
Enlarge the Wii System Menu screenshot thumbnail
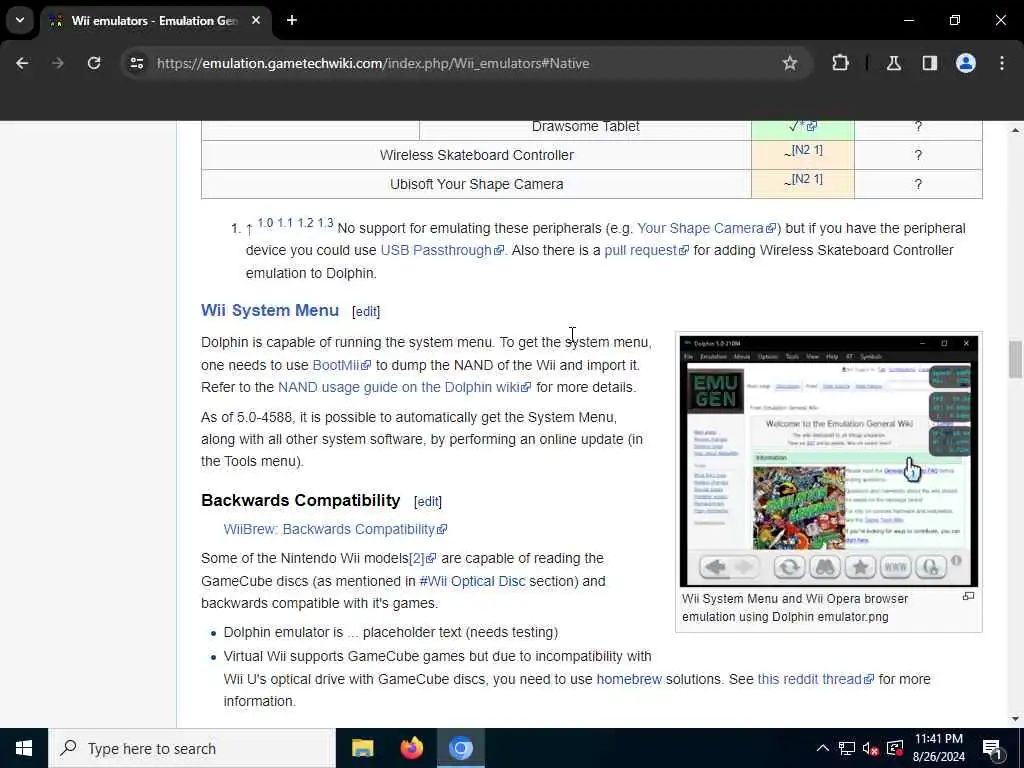pyautogui.click(x=828, y=461)
